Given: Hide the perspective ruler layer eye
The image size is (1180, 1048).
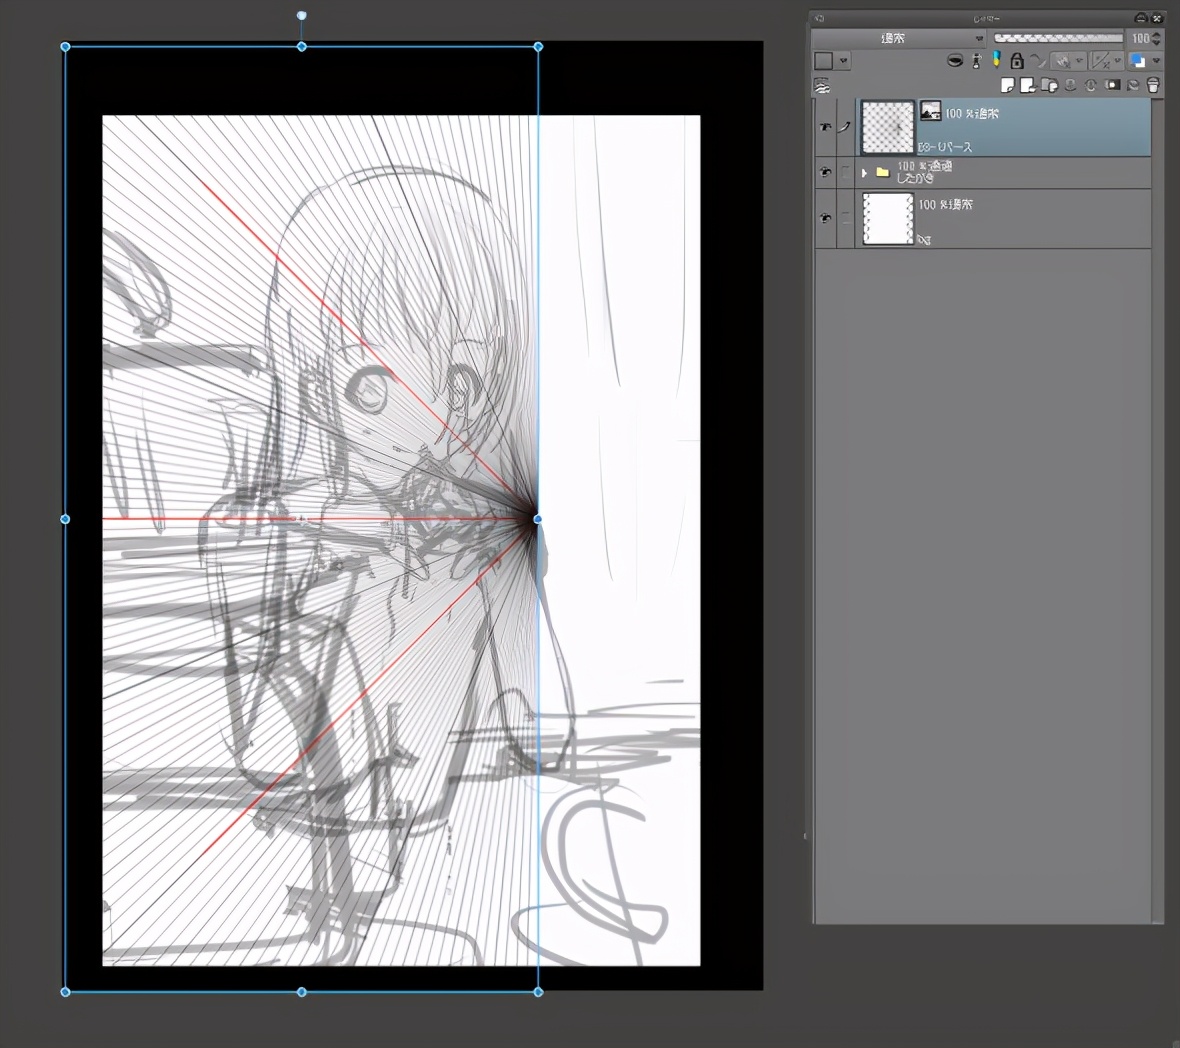Looking at the screenshot, I should (826, 127).
